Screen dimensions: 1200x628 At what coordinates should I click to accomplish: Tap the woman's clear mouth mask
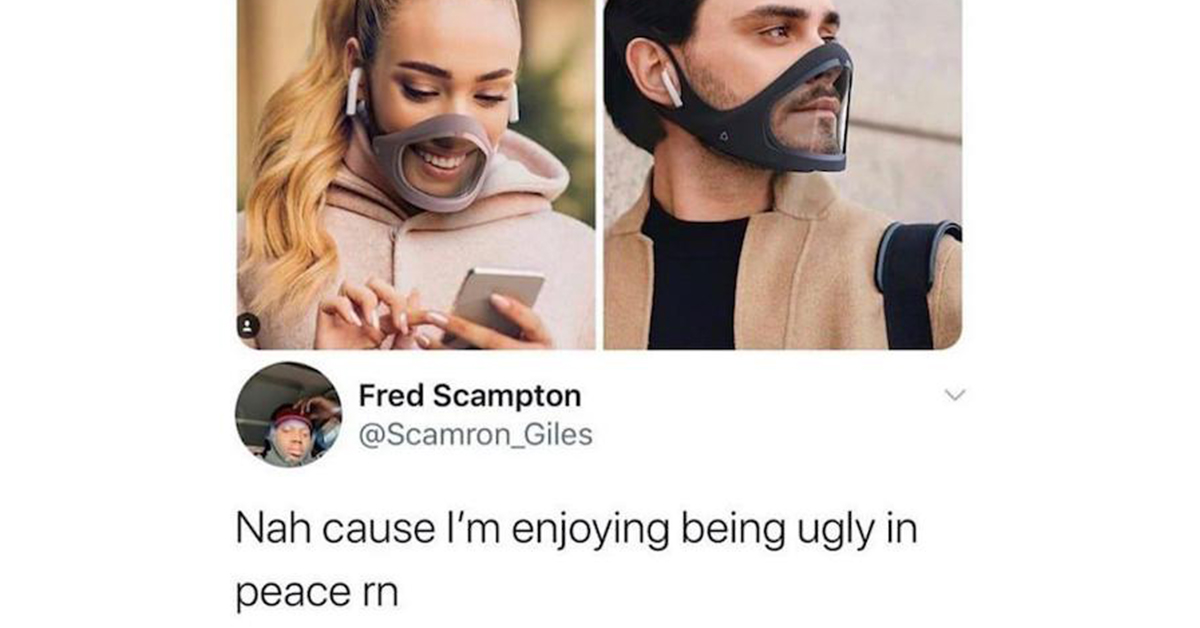pos(432,160)
